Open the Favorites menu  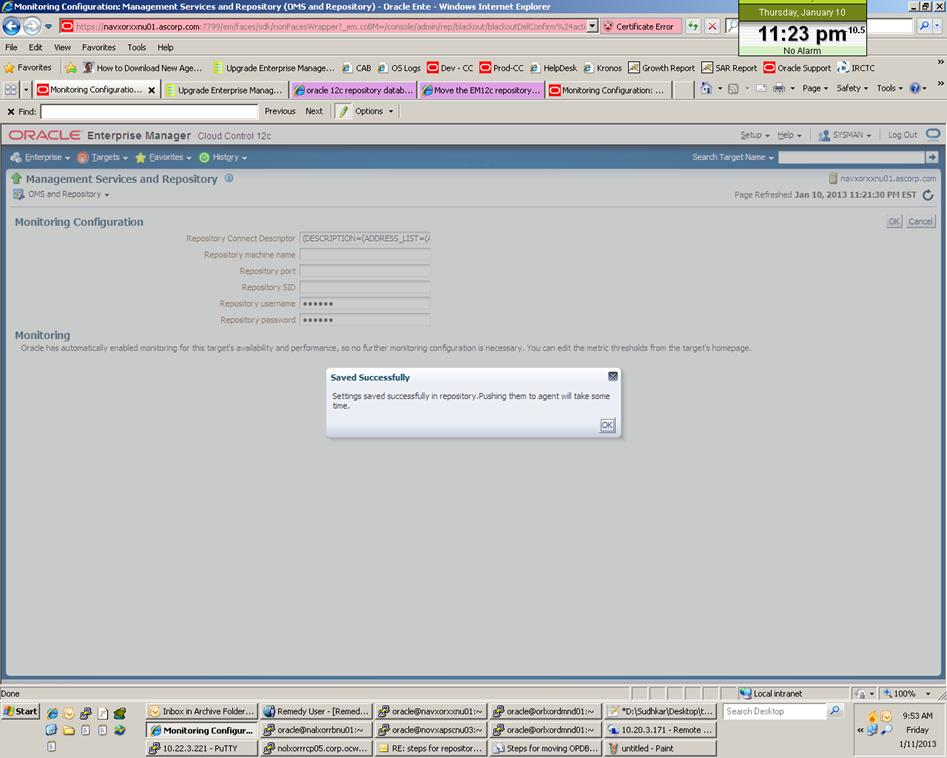click(98, 47)
